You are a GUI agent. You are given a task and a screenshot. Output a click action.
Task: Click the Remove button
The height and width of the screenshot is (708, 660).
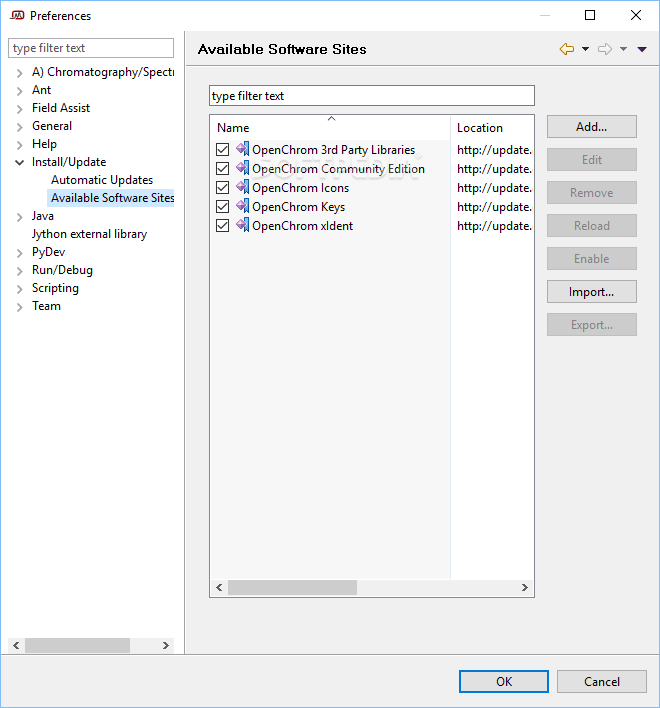coord(591,192)
